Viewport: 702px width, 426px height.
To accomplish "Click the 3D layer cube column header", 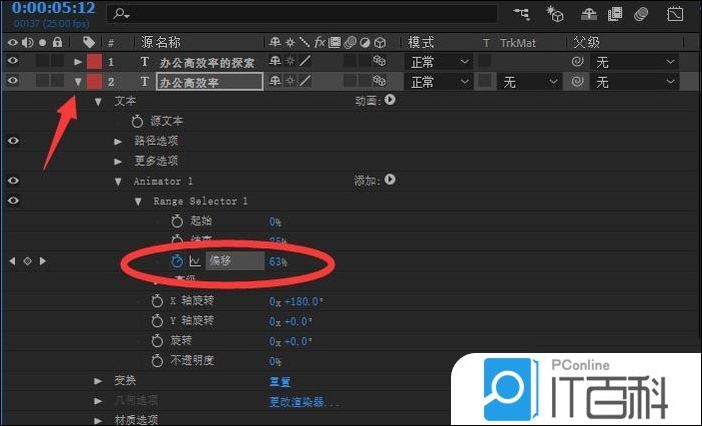I will 380,43.
